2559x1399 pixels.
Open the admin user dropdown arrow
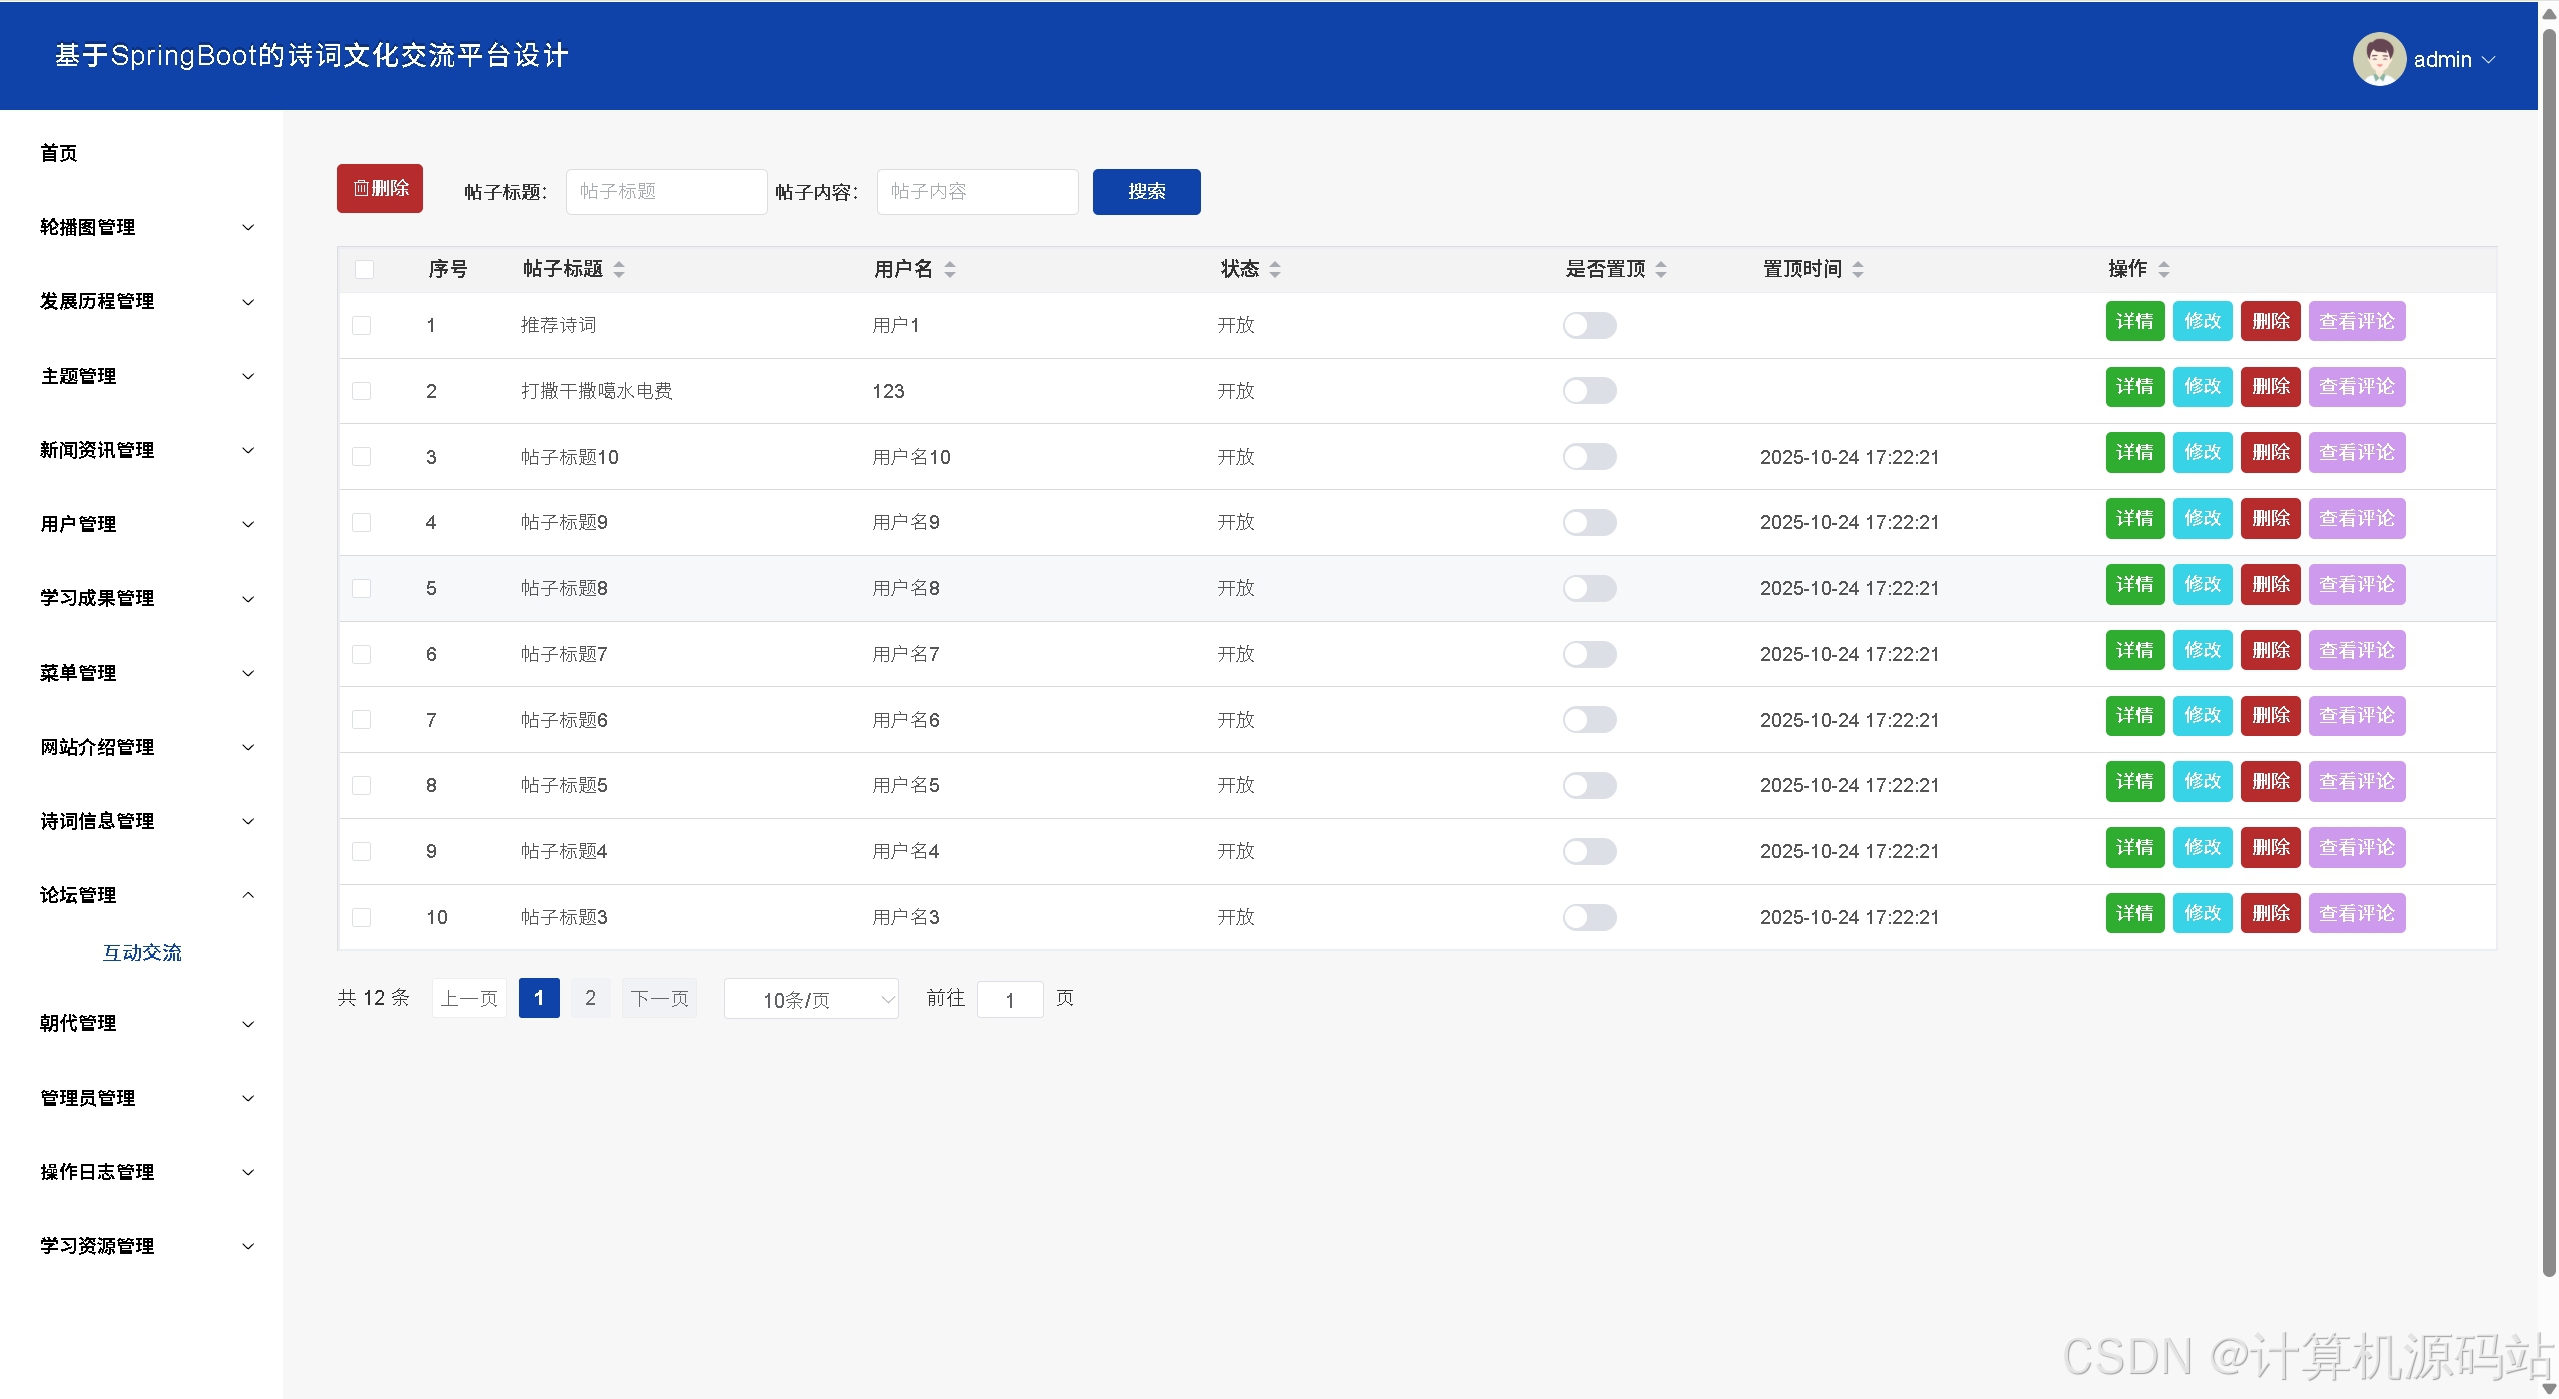click(x=2489, y=60)
